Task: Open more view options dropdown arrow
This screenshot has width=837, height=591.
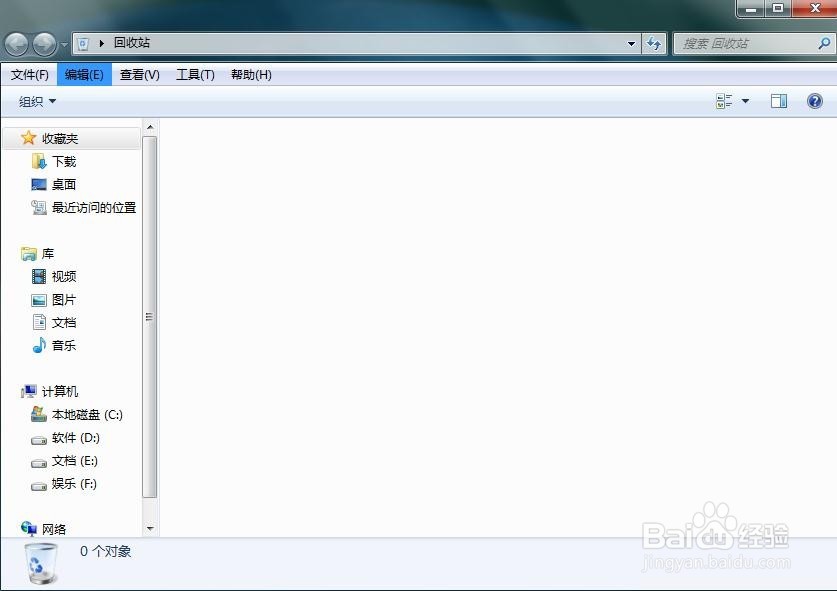Action: tap(745, 101)
